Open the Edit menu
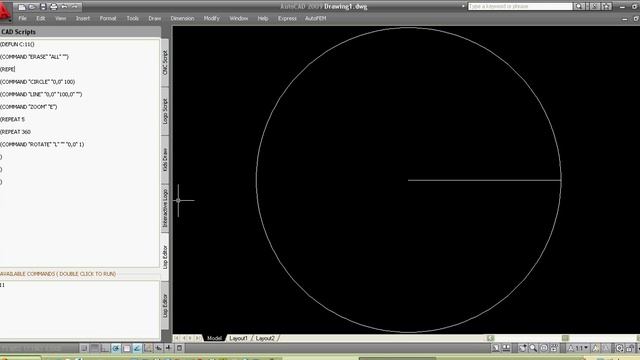Image resolution: width=640 pixels, height=360 pixels. tap(40, 18)
